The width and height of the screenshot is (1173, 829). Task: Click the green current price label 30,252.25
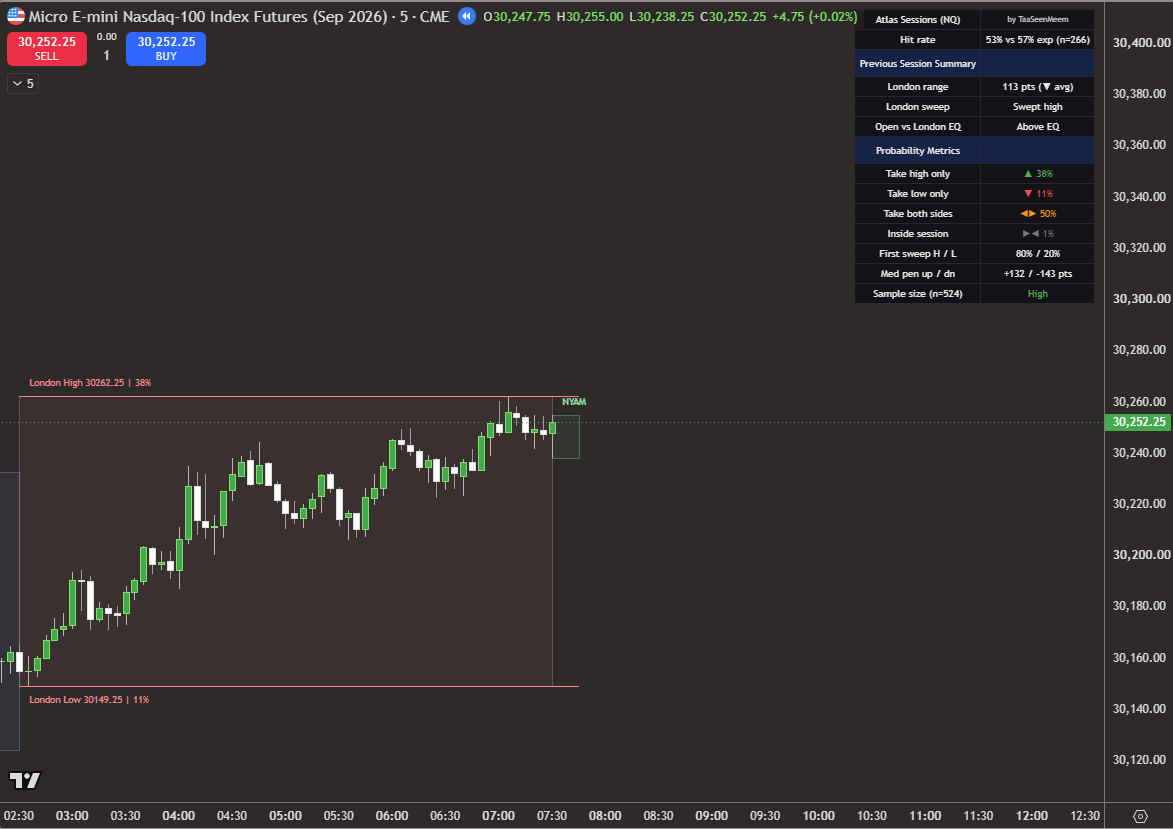[1138, 422]
